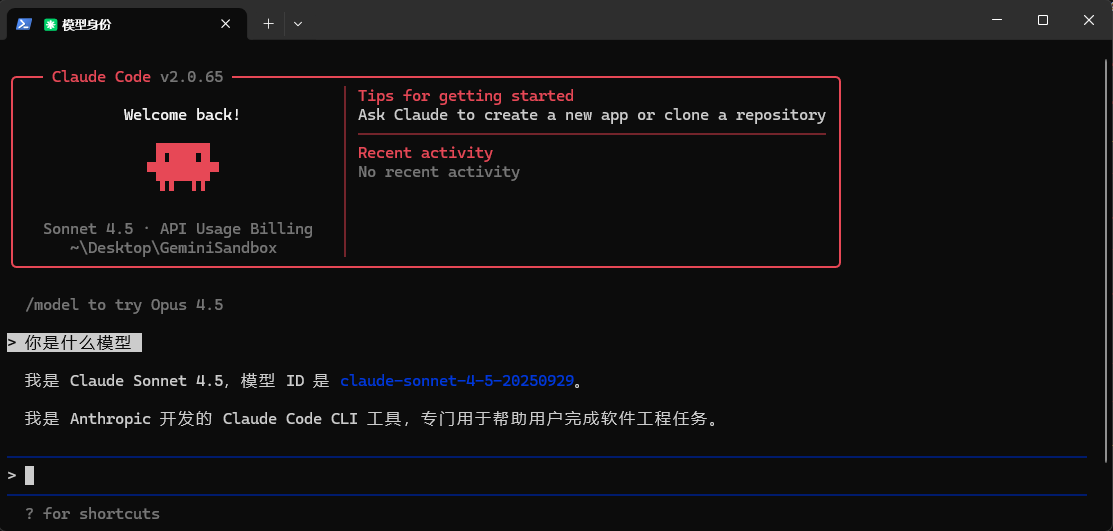This screenshot has width=1113, height=531.
Task: Open a new terminal tab with plus button
Action: click(268, 24)
